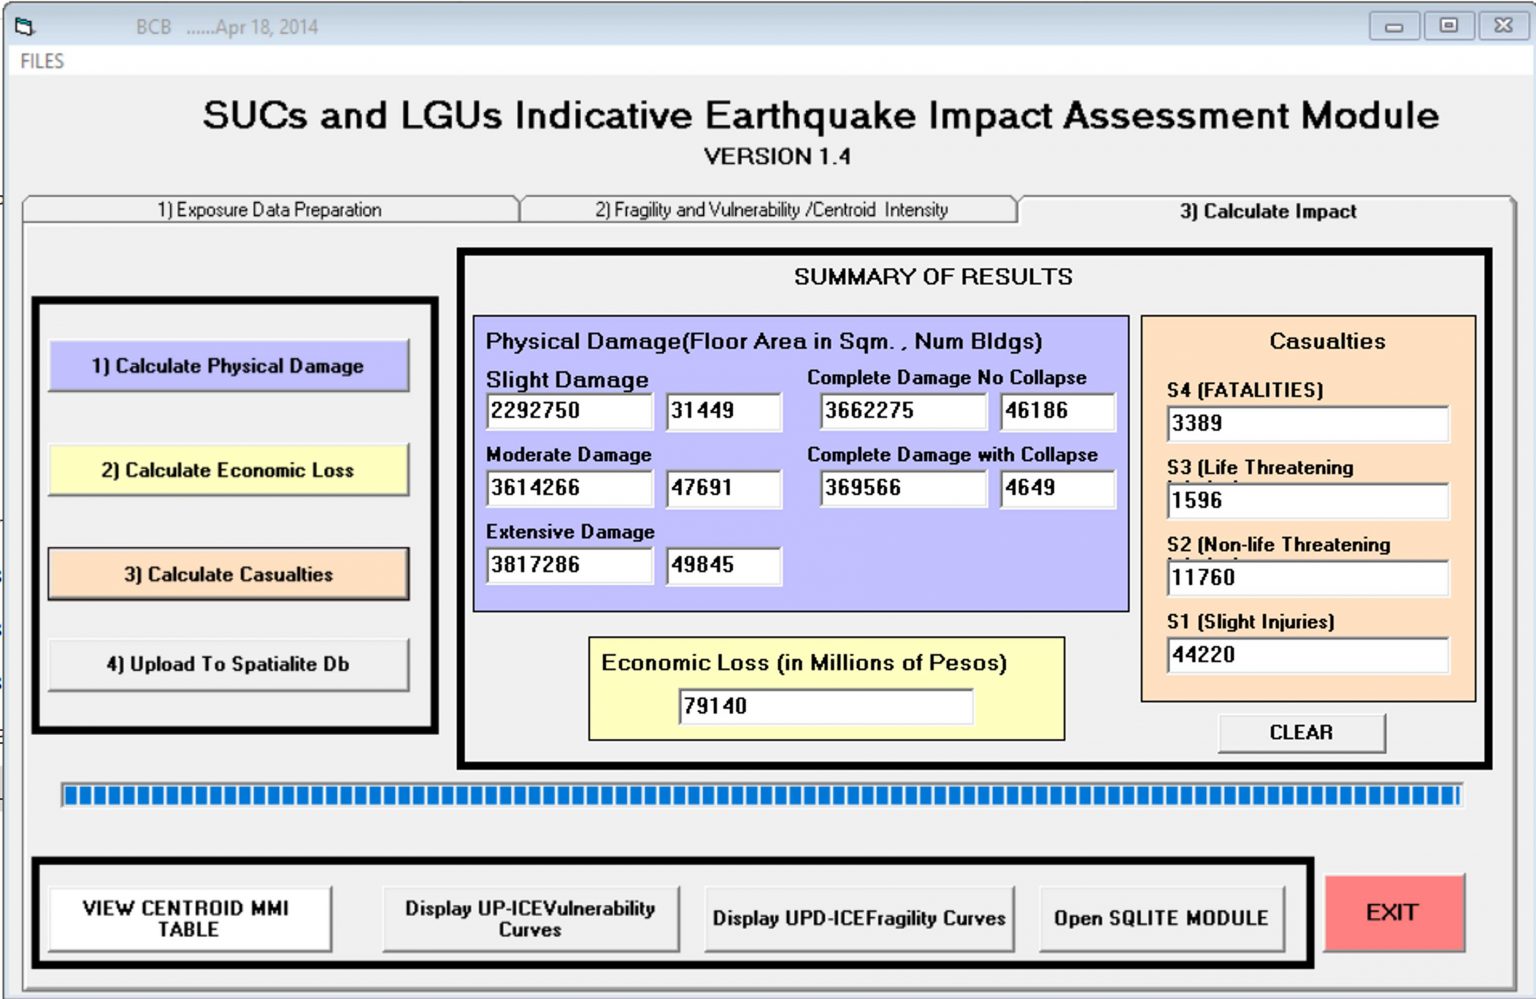Click the Calculate Physical Damage button
Screen dimensions: 1536x999
229,366
